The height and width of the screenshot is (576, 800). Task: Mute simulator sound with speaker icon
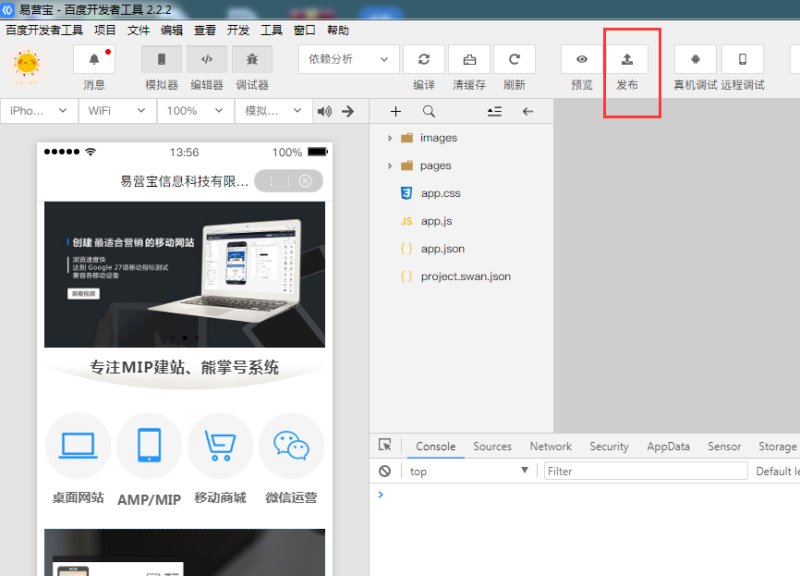click(324, 111)
